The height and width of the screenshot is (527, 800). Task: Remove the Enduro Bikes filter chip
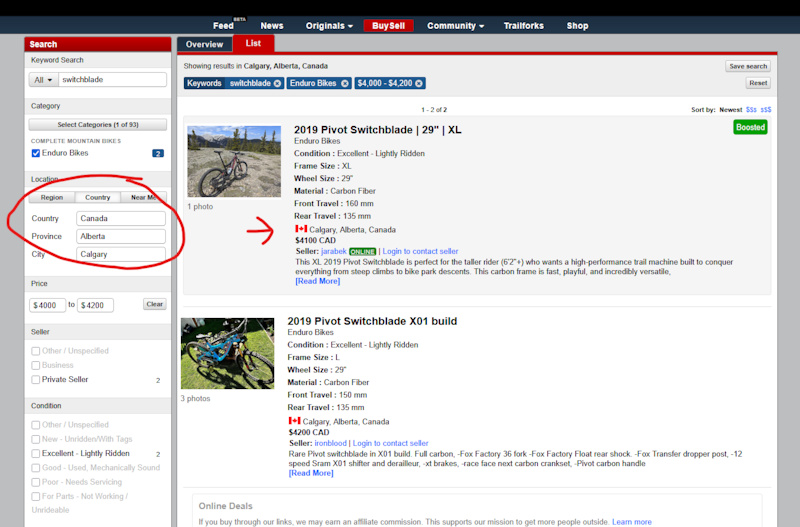[x=345, y=83]
